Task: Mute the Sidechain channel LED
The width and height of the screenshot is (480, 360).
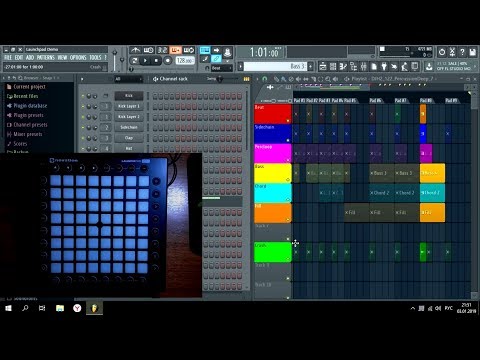Action: point(83,128)
